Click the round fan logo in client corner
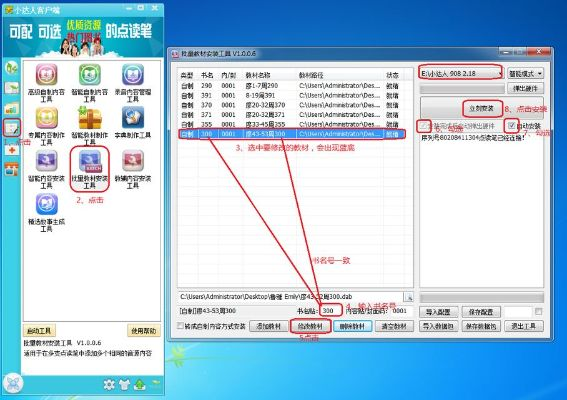Viewport: 567px width, 400px height. [x=13, y=383]
